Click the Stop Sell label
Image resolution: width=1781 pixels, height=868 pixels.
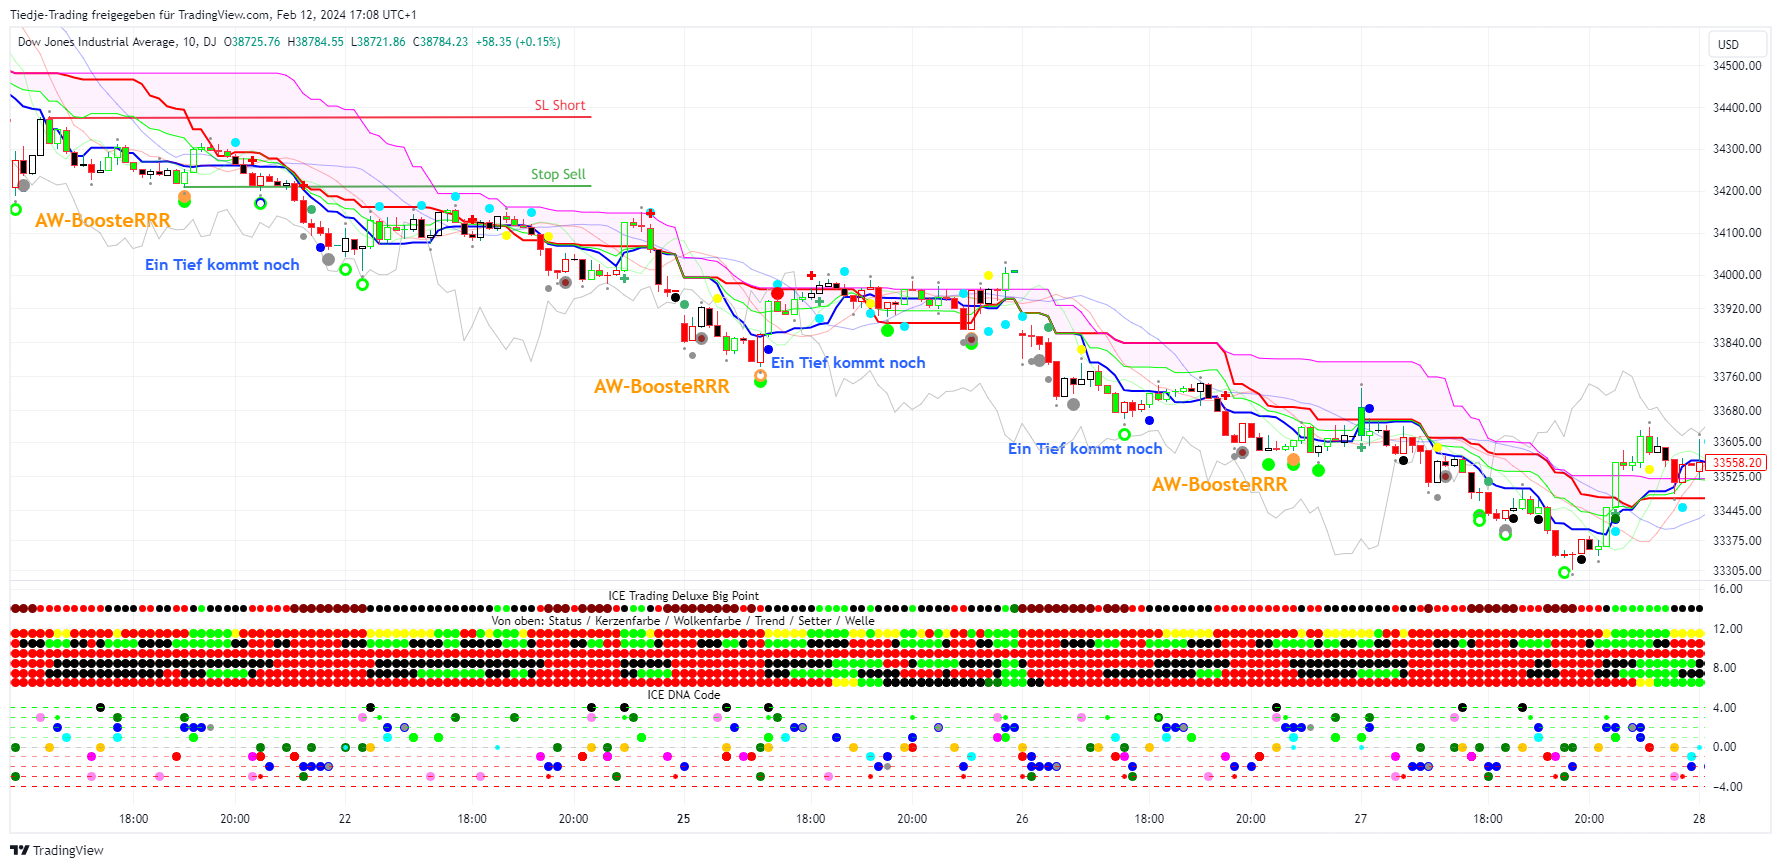[558, 174]
